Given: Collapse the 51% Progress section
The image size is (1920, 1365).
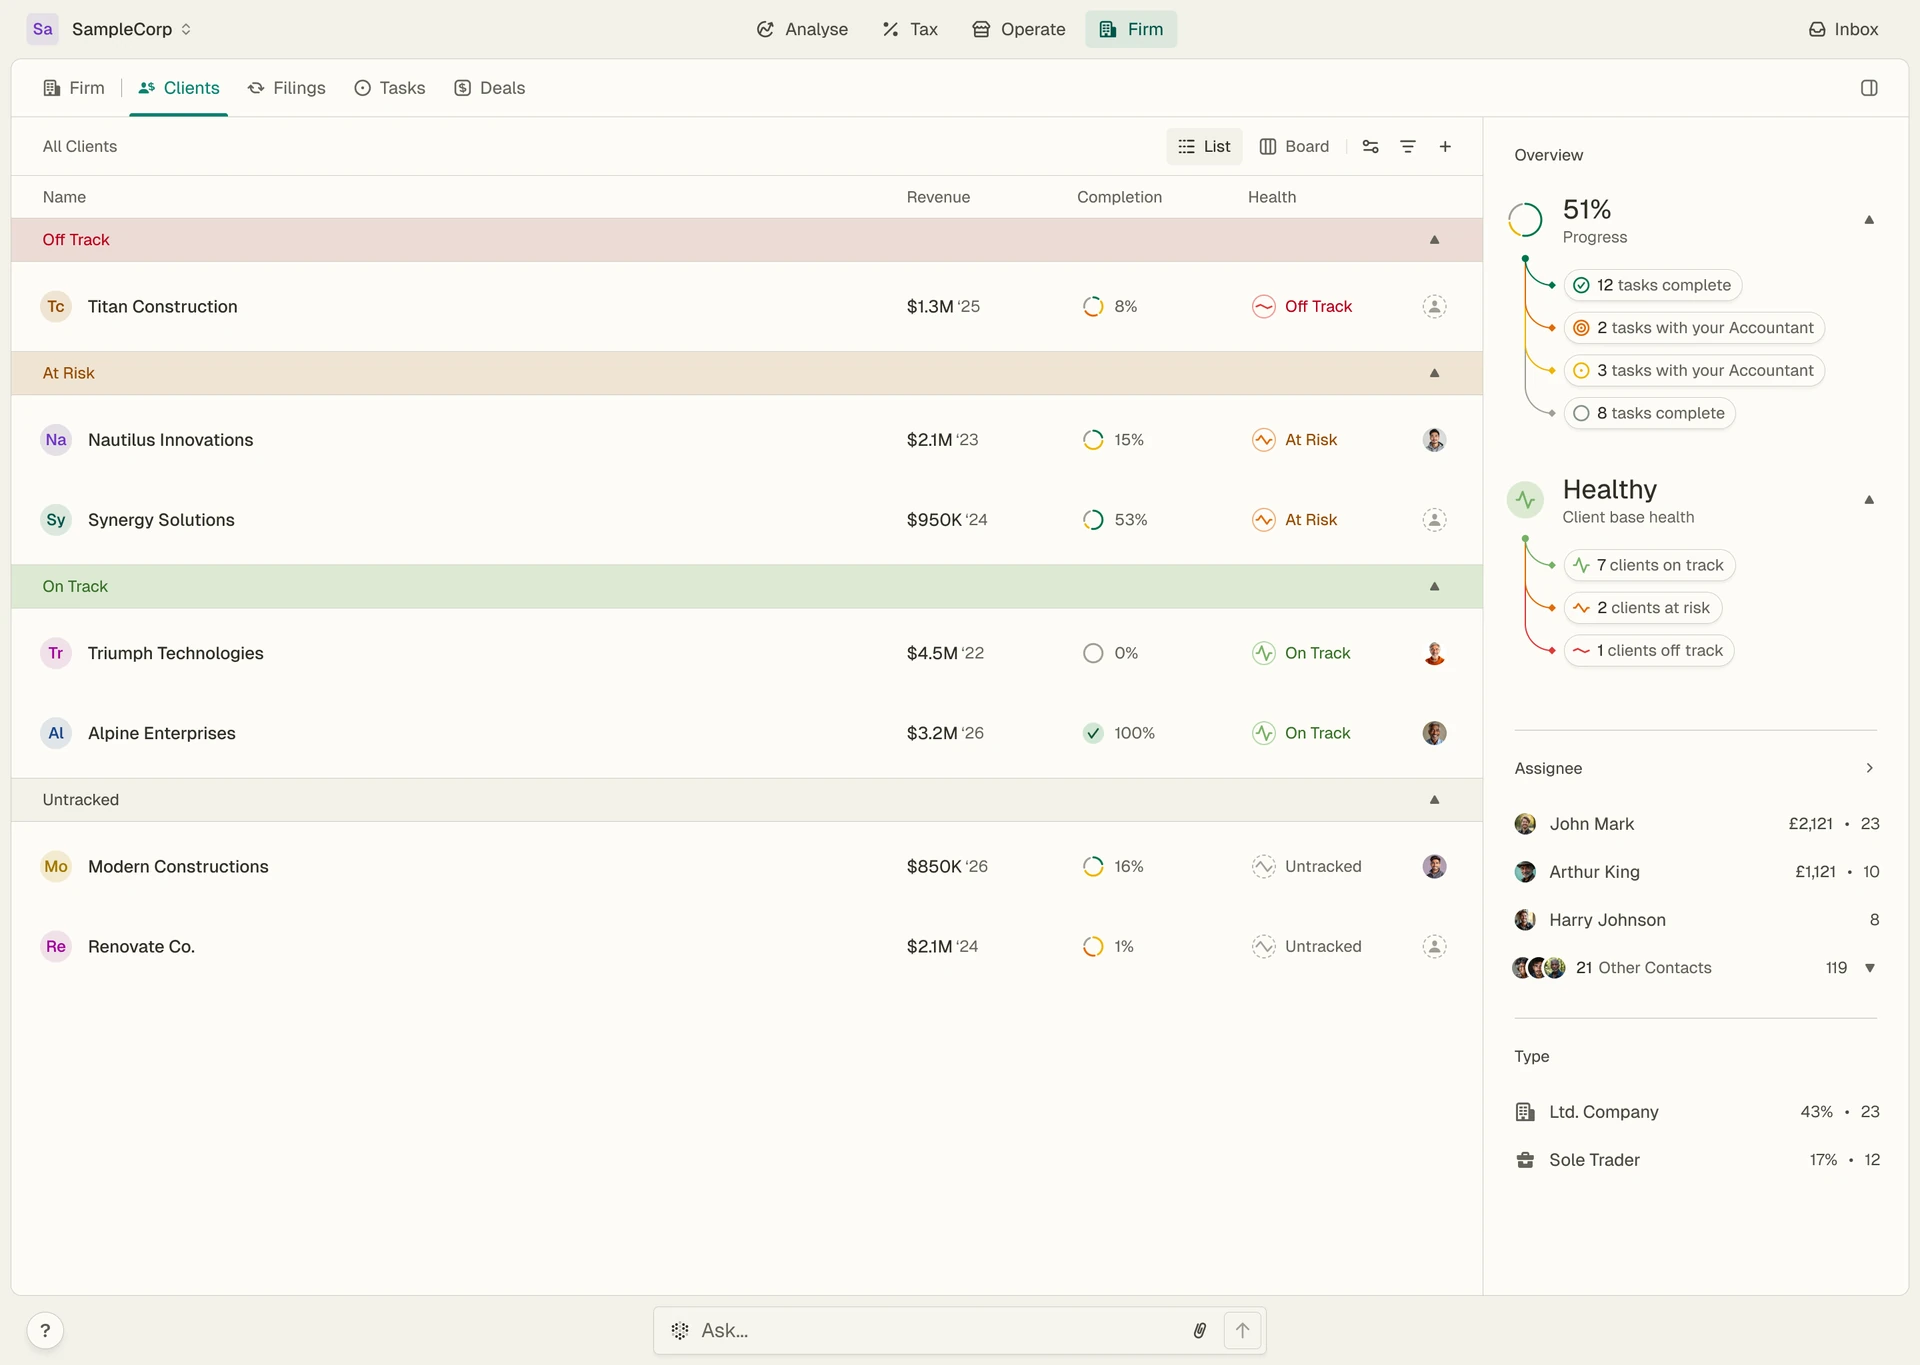Looking at the screenshot, I should point(1869,220).
